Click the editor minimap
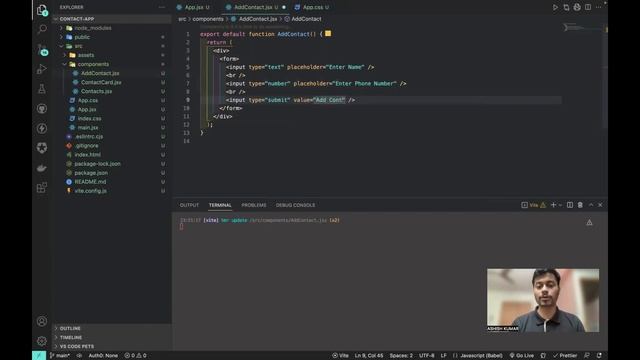The width and height of the screenshot is (640, 360). pyautogui.click(x=583, y=28)
